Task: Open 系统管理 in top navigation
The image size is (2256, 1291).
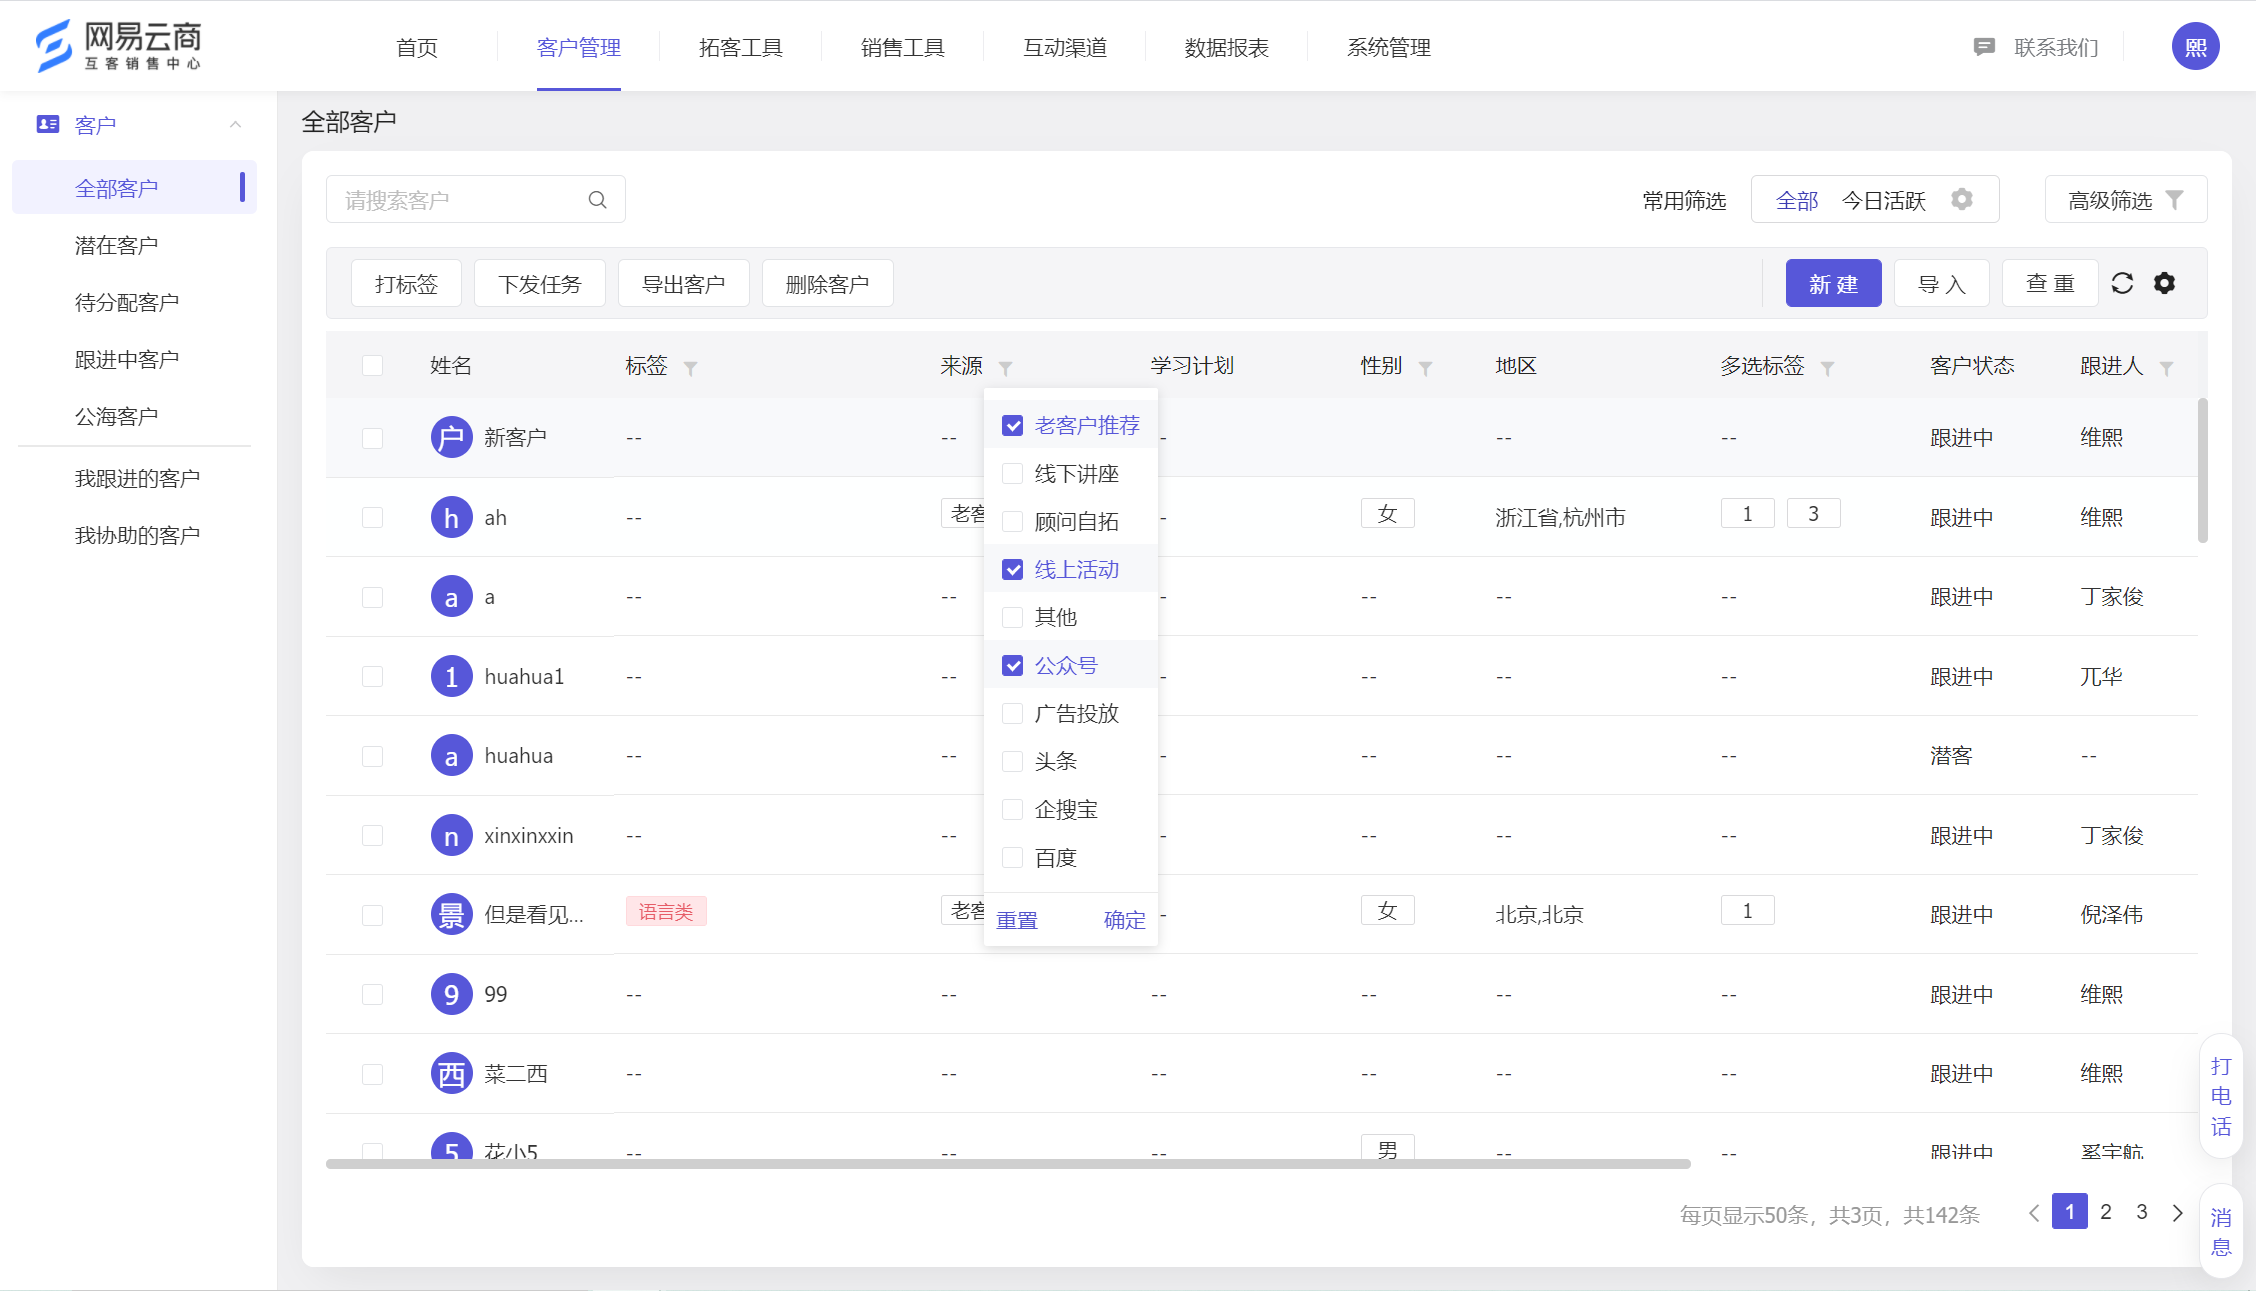Action: click(1389, 47)
